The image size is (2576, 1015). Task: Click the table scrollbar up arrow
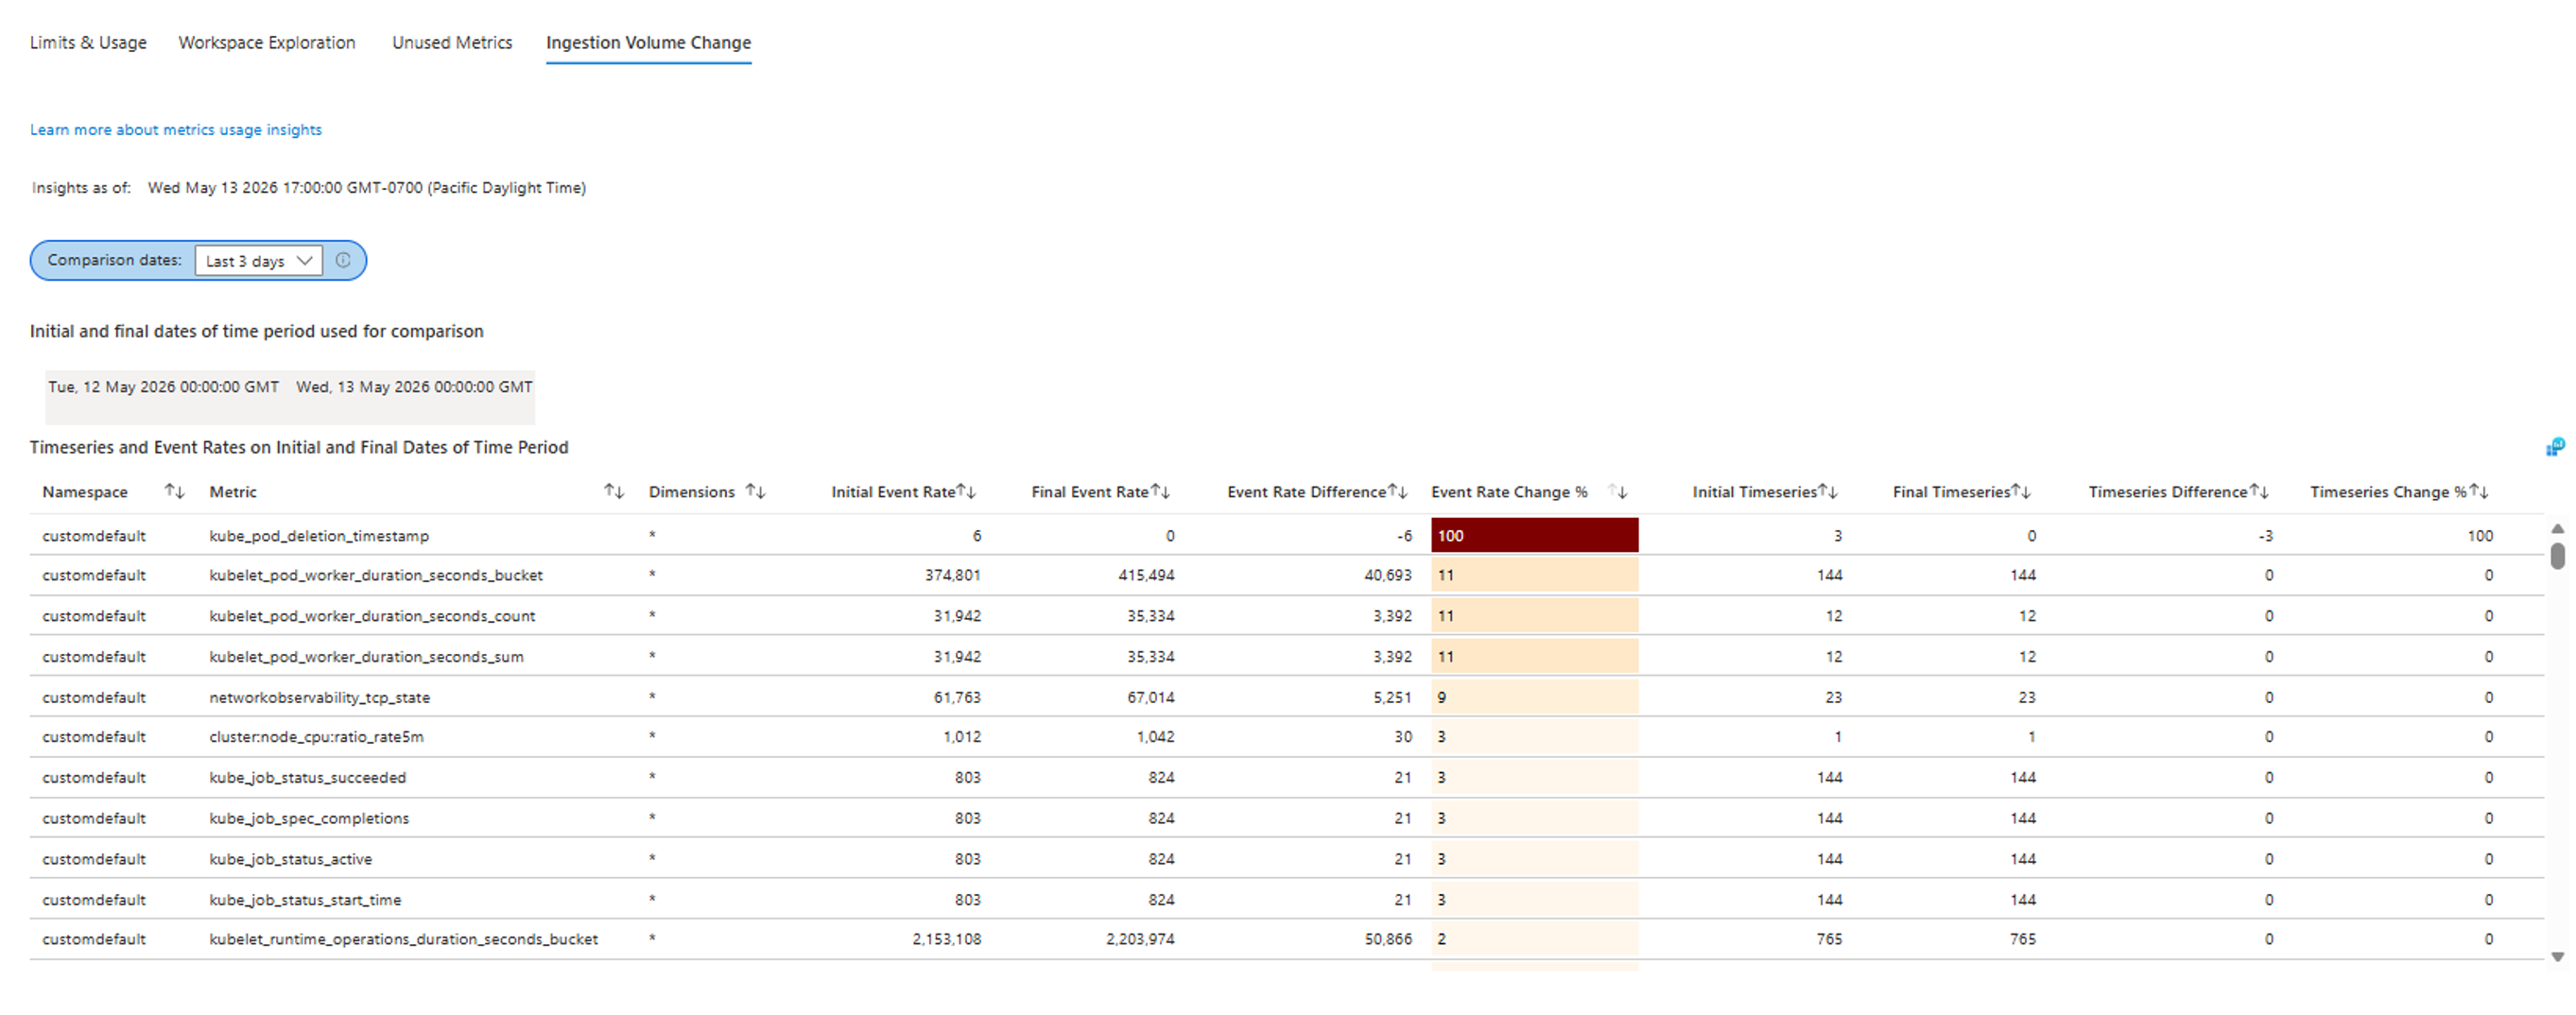pyautogui.click(x=2557, y=528)
